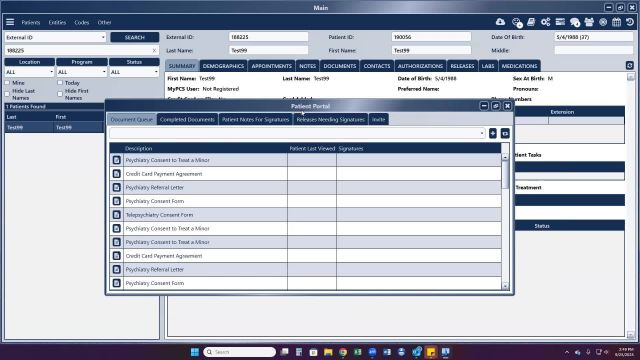Switch to the Demographics tab

[x=223, y=66]
